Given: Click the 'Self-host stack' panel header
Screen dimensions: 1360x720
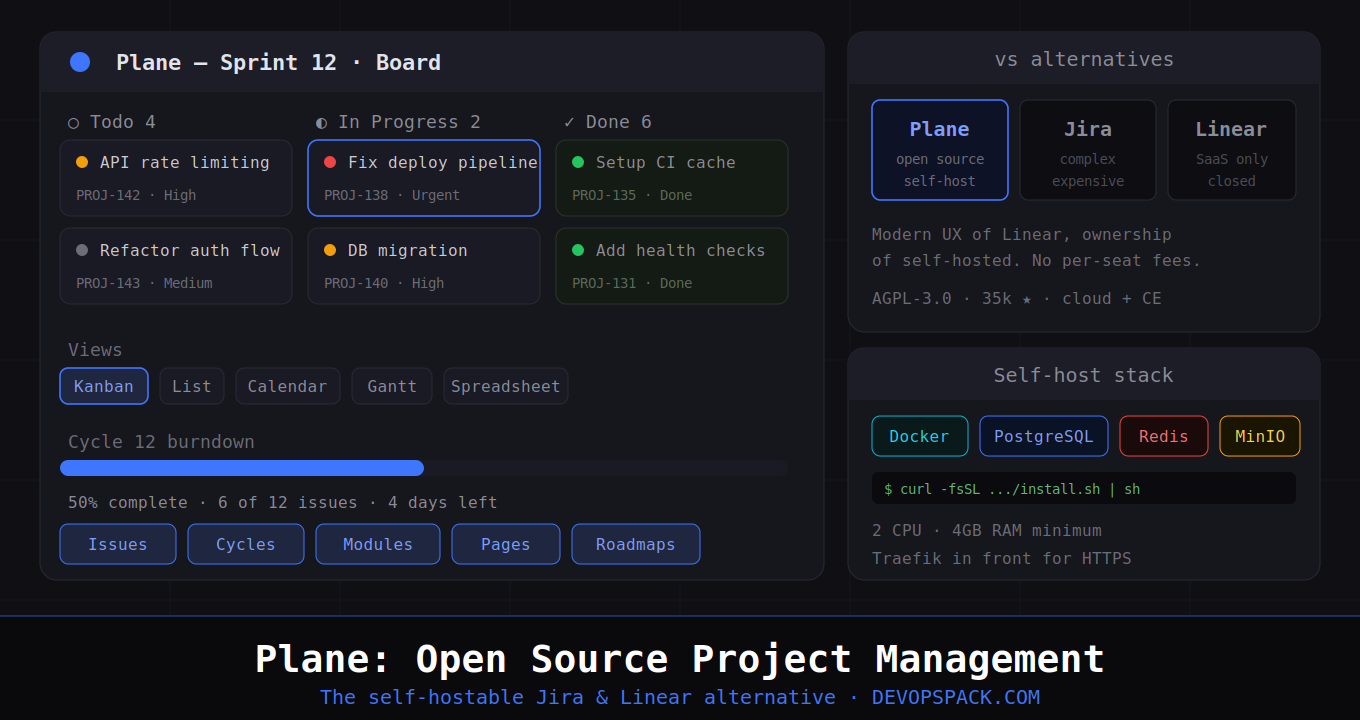Looking at the screenshot, I should click(1084, 375).
